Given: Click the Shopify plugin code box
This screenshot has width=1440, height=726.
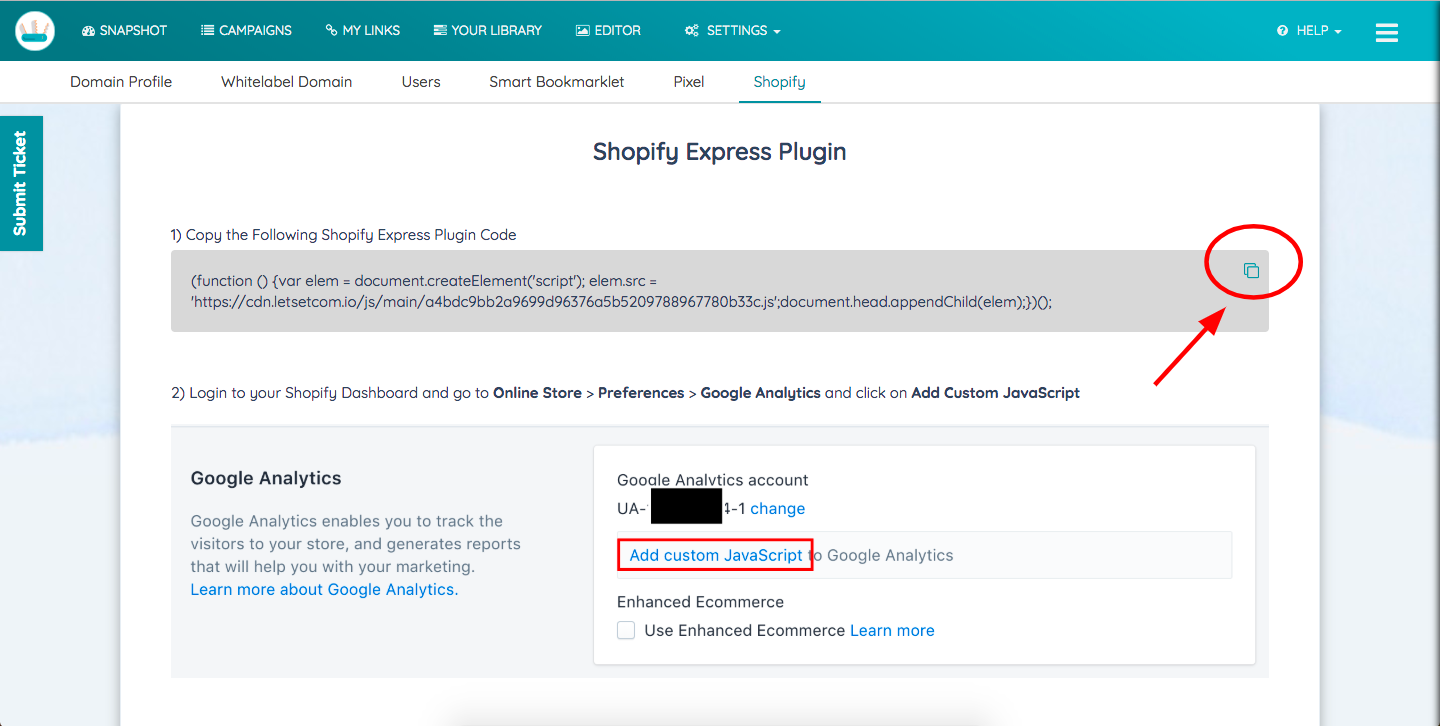Looking at the screenshot, I should [720, 291].
